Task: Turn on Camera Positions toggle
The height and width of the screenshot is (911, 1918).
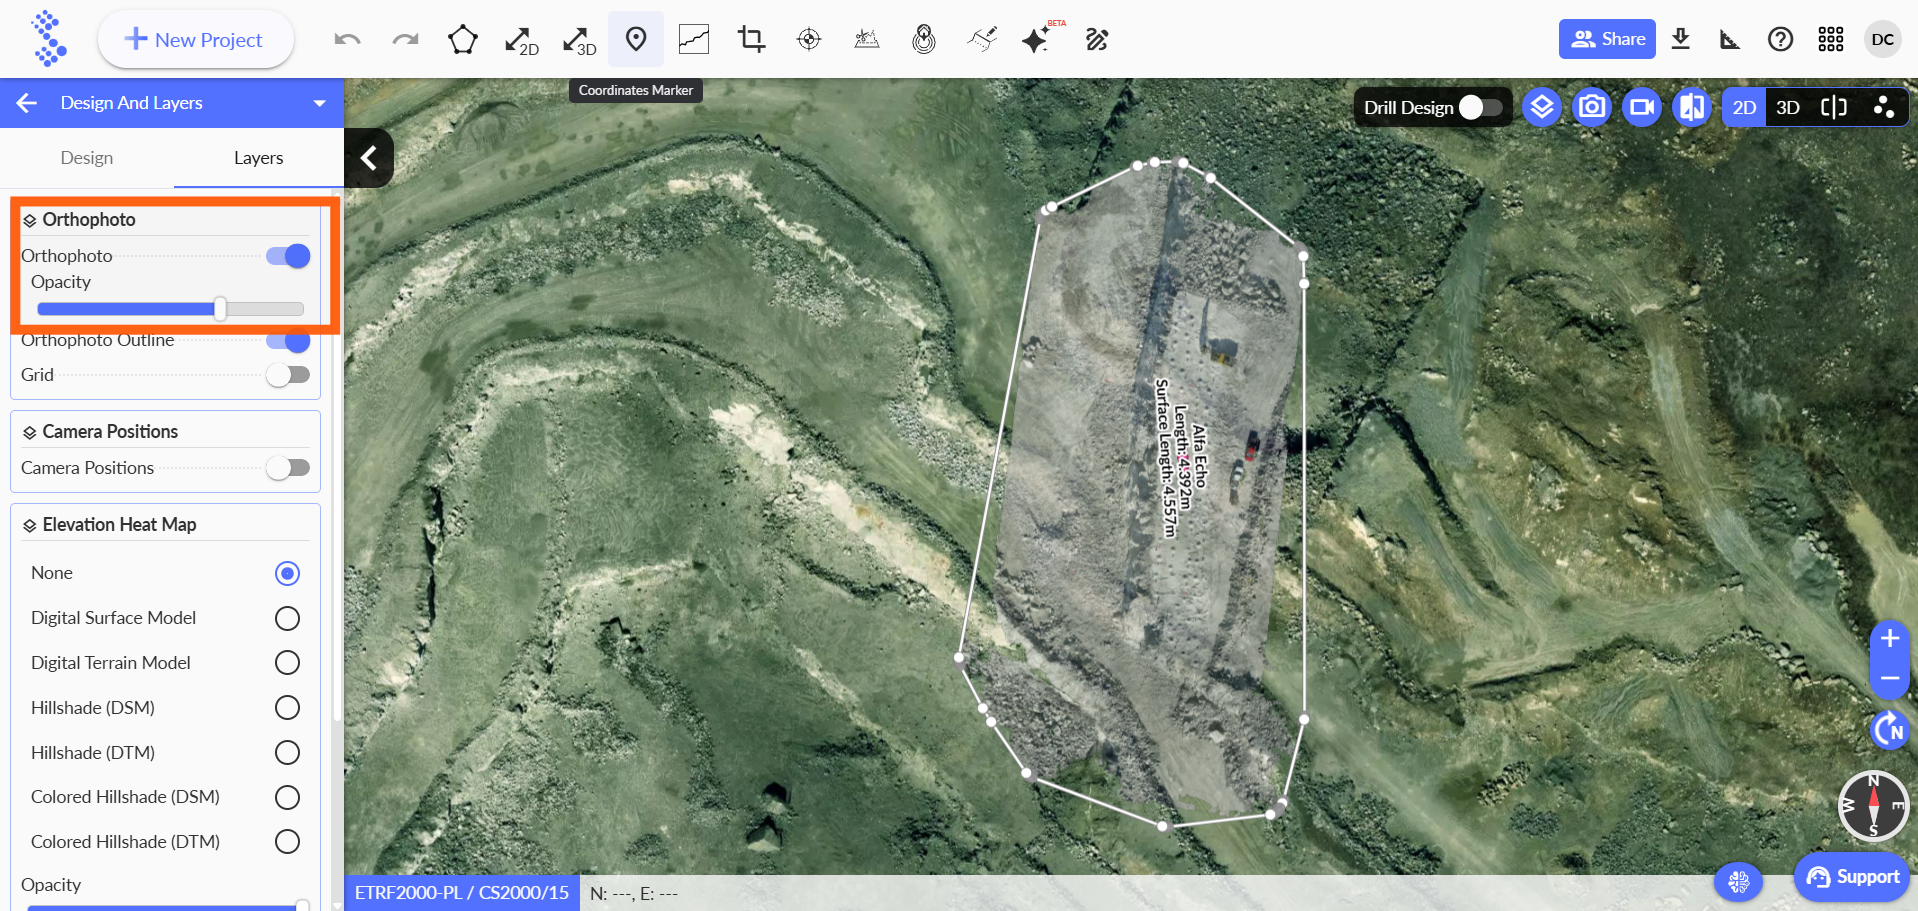Action: click(x=288, y=468)
